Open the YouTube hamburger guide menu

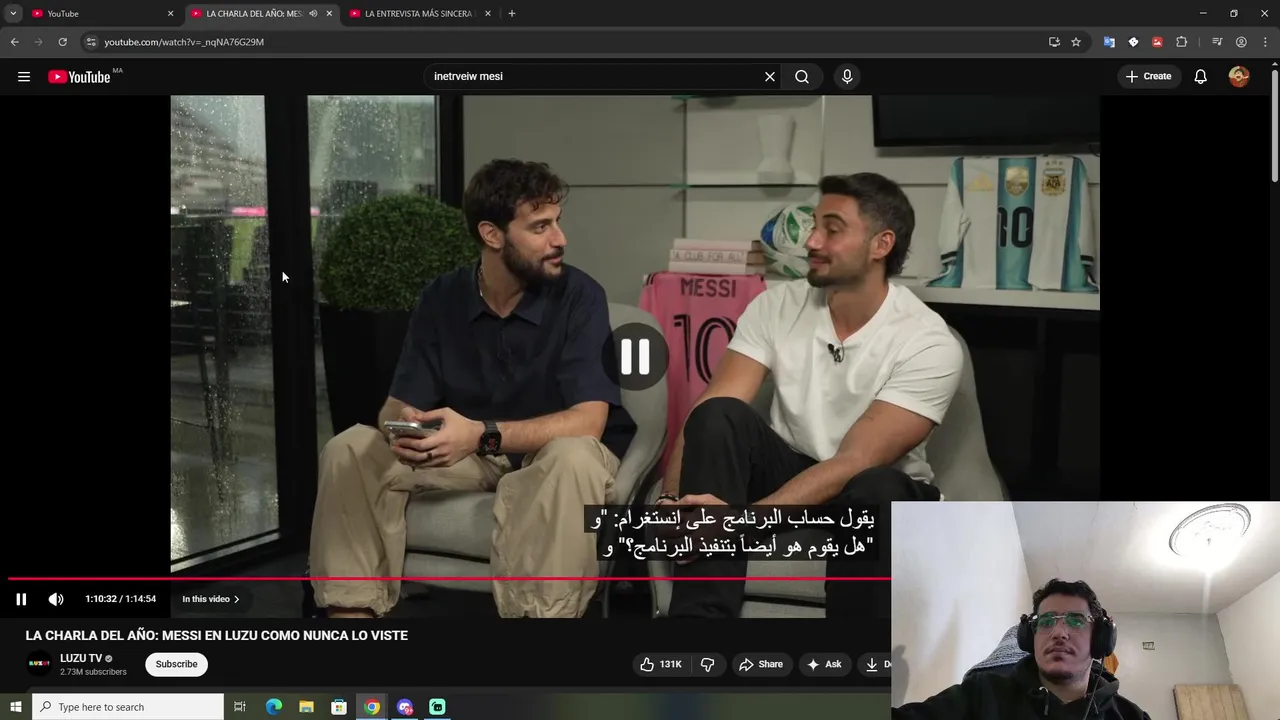[24, 77]
